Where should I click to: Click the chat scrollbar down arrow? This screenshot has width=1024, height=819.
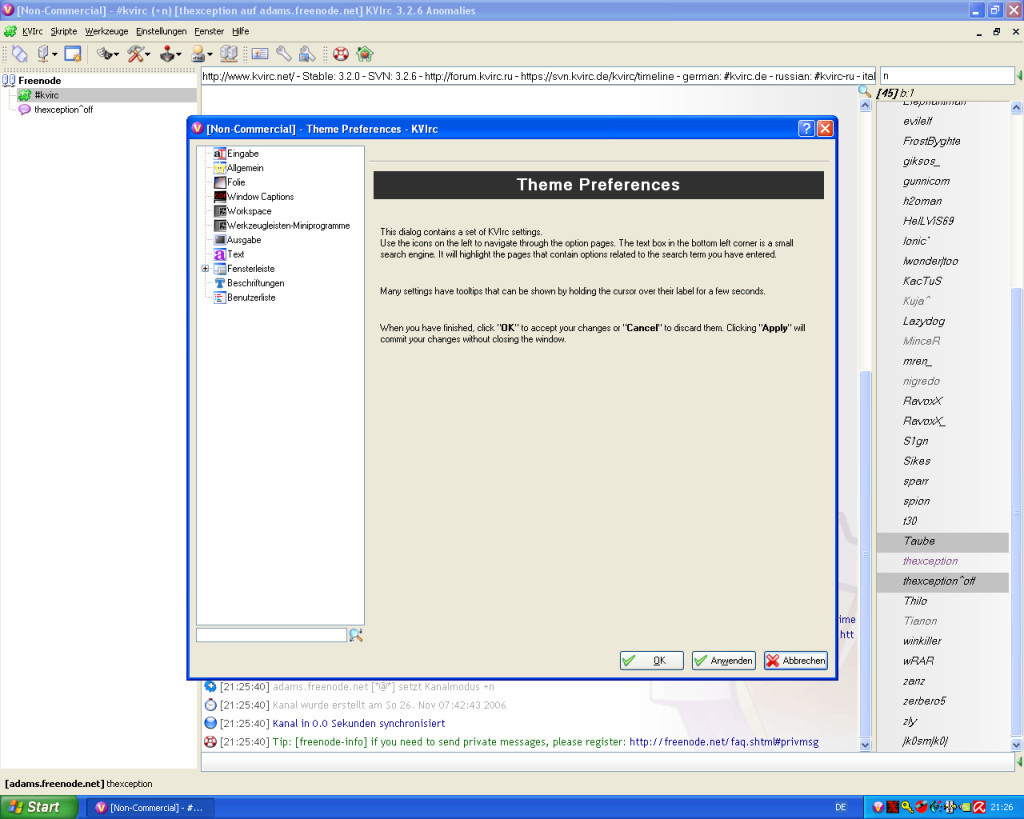click(x=865, y=745)
